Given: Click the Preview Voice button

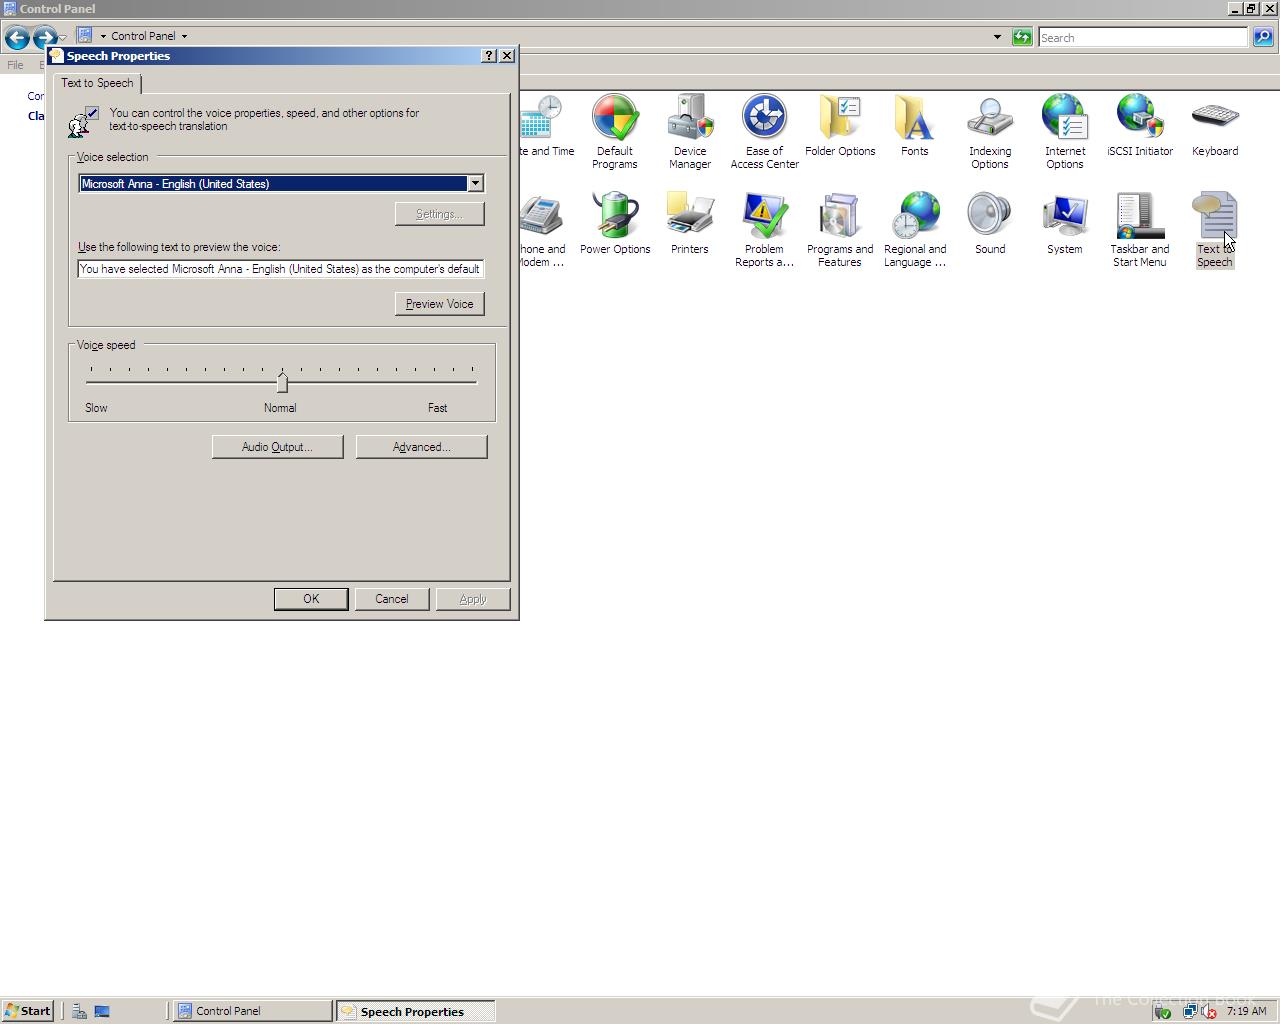Looking at the screenshot, I should 440,304.
